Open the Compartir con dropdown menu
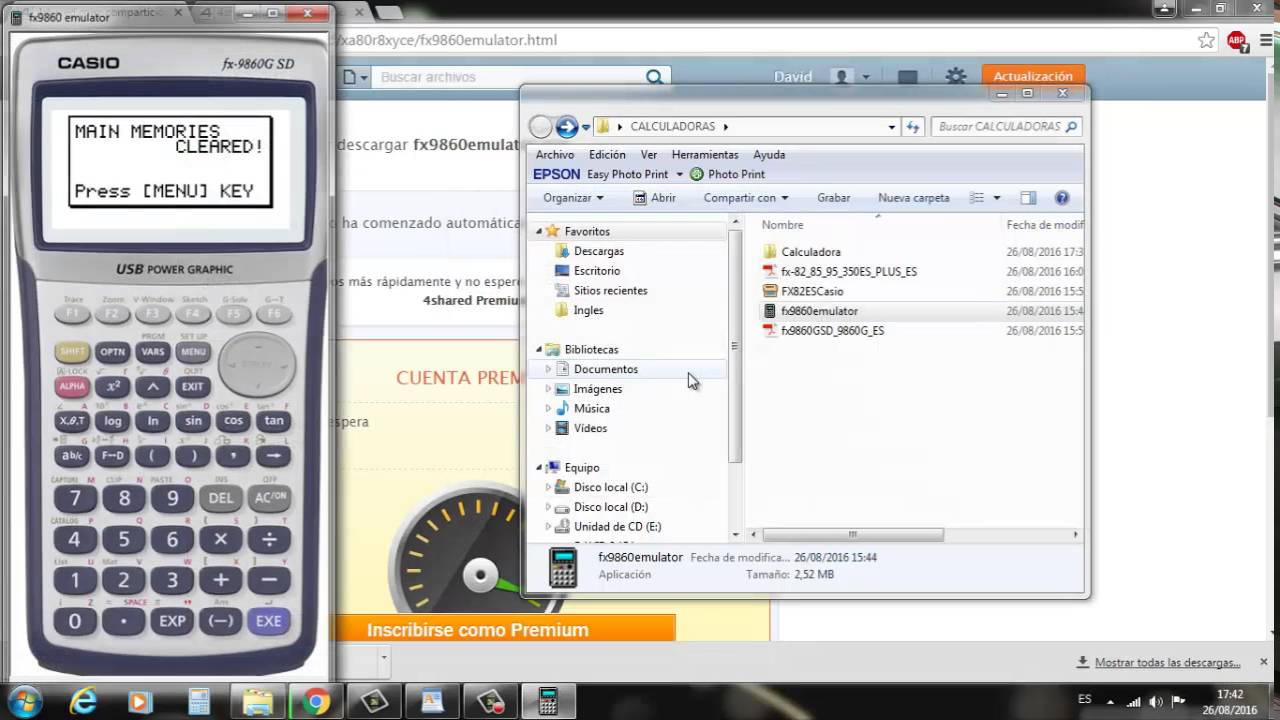 tap(746, 198)
